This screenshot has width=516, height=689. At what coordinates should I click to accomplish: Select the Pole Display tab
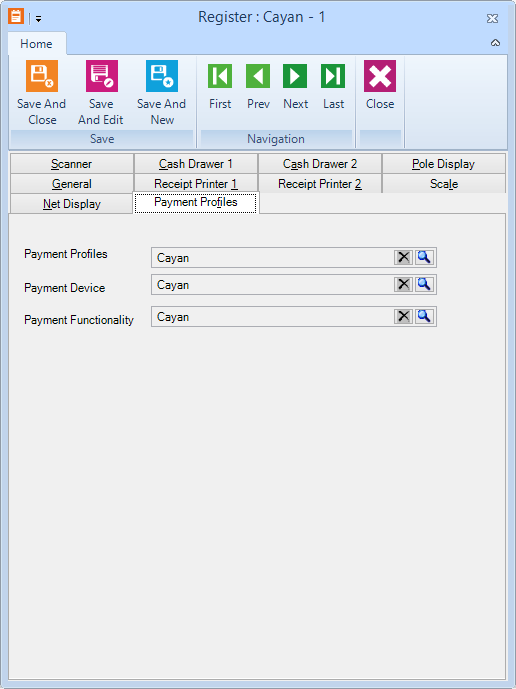click(x=444, y=164)
